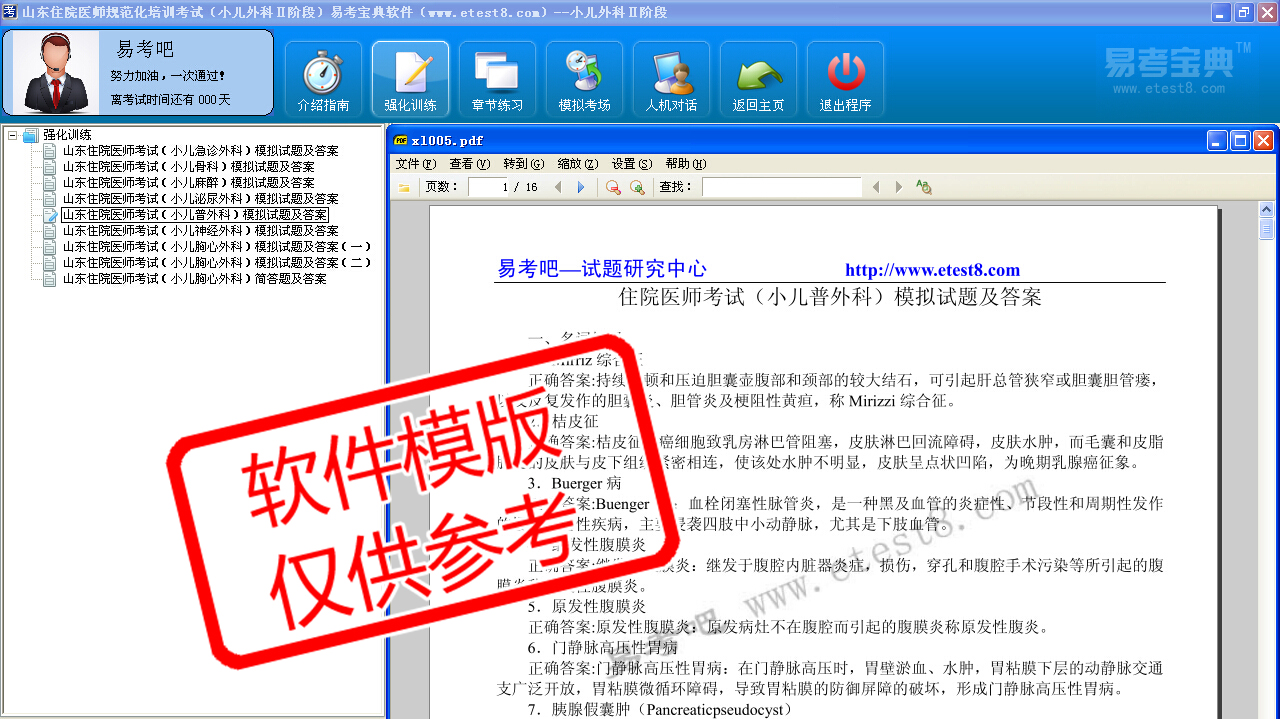Click the zoom out magnifier icon
Viewport: 1280px width, 719px height.
(x=613, y=187)
